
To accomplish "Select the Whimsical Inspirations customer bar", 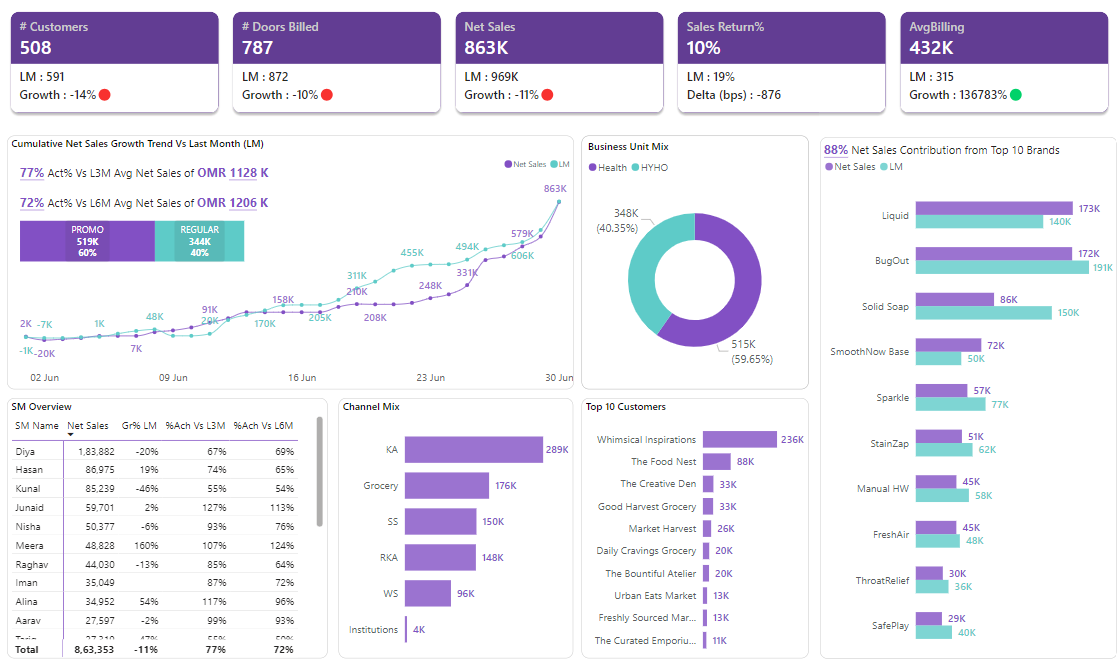I will click(x=739, y=439).
